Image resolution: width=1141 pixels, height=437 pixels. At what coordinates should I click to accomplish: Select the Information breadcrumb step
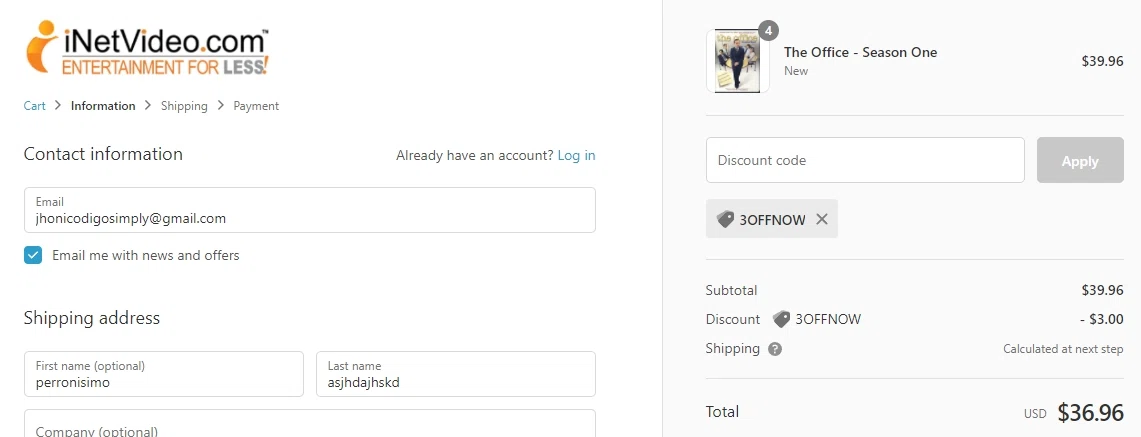tap(103, 106)
